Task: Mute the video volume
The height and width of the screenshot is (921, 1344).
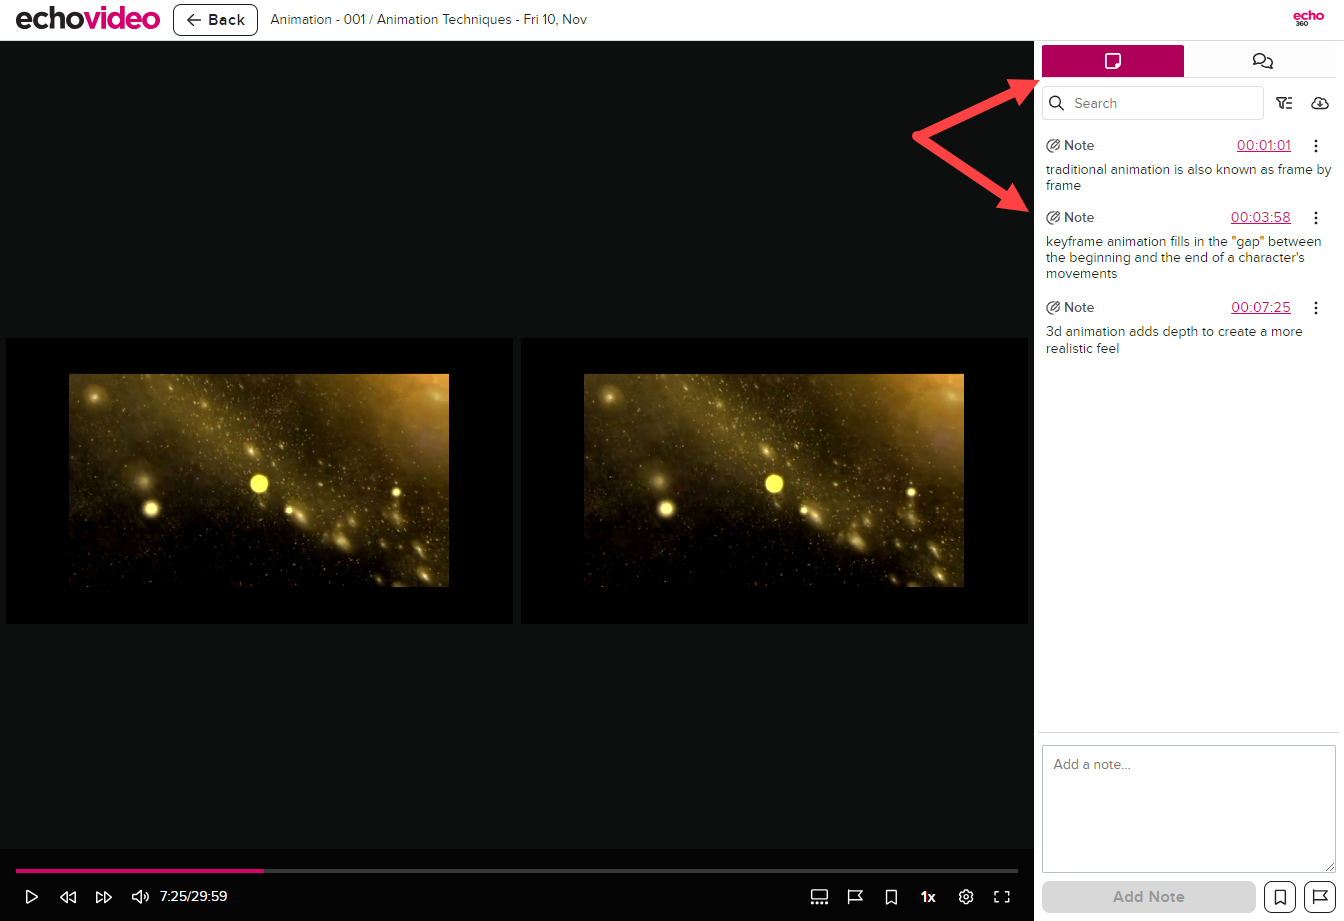Action: tap(141, 897)
